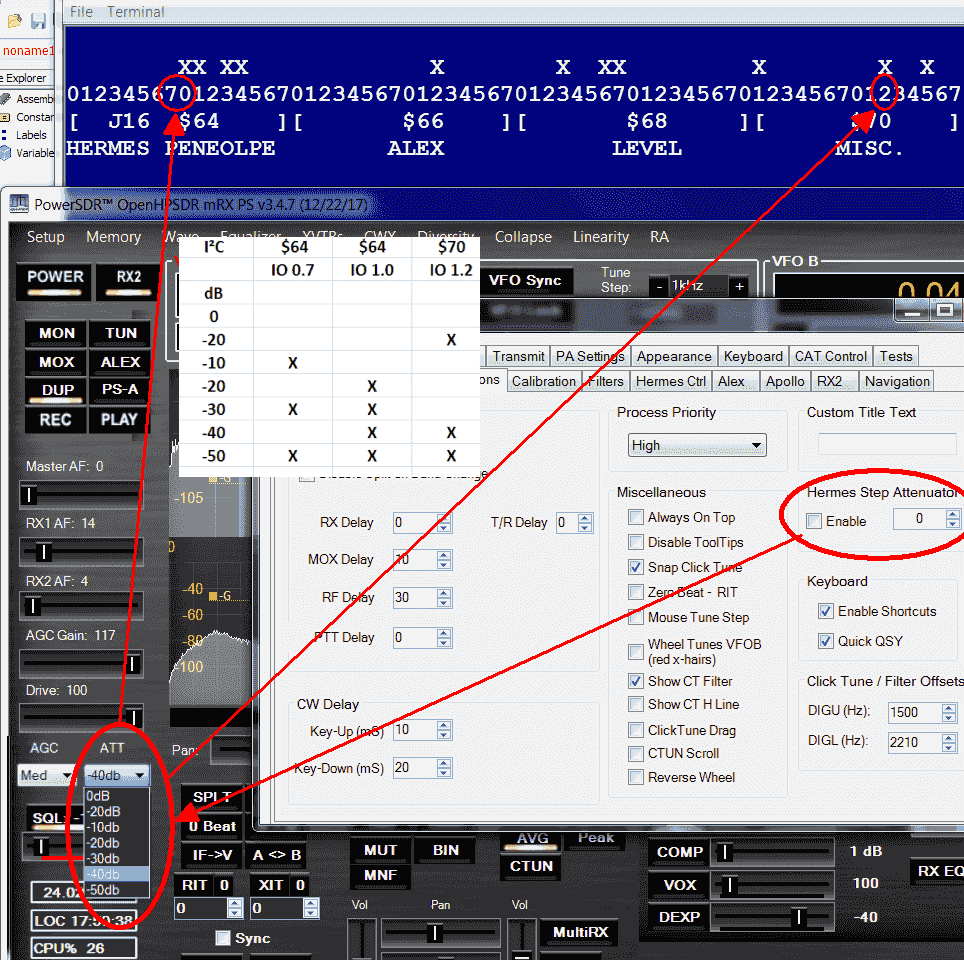Click the open folder icon in editor toolbar
Image resolution: width=964 pixels, height=960 pixels.
coord(14,21)
